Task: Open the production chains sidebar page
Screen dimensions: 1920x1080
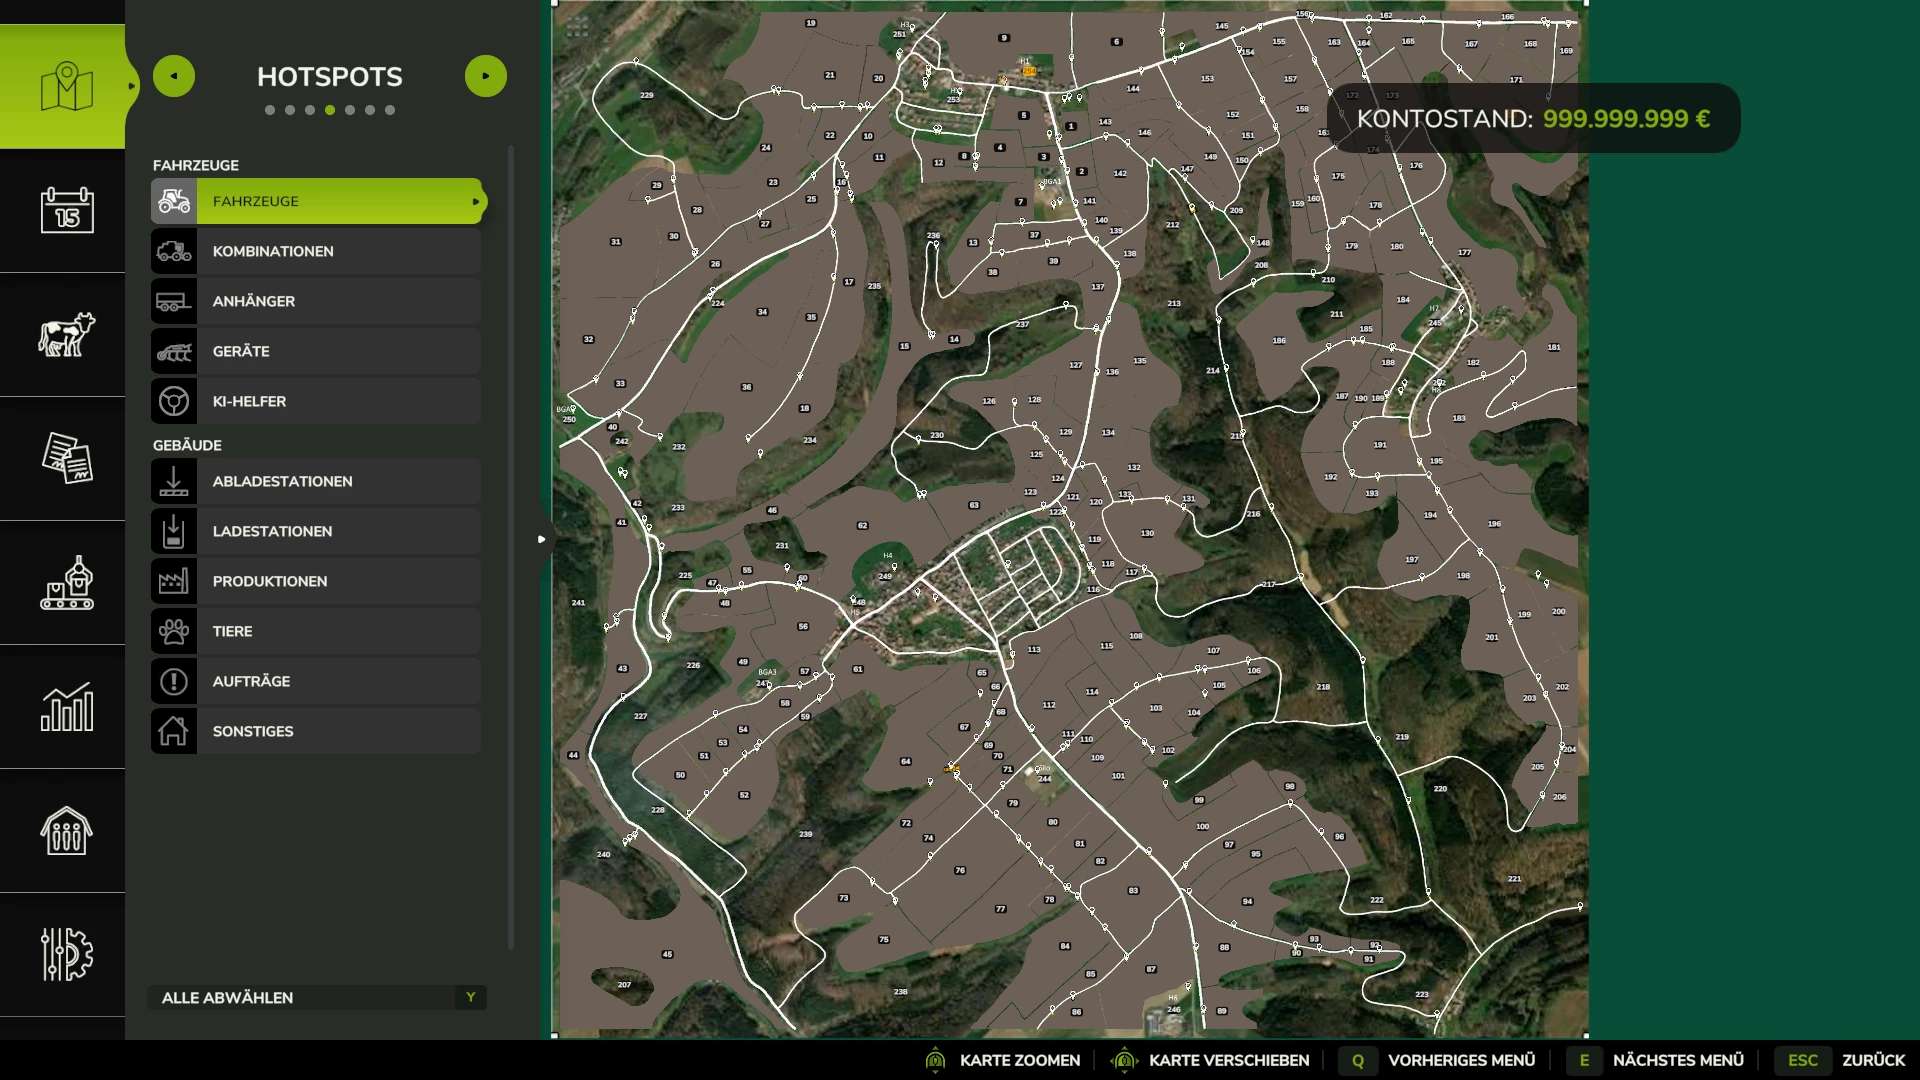Action: point(66,582)
